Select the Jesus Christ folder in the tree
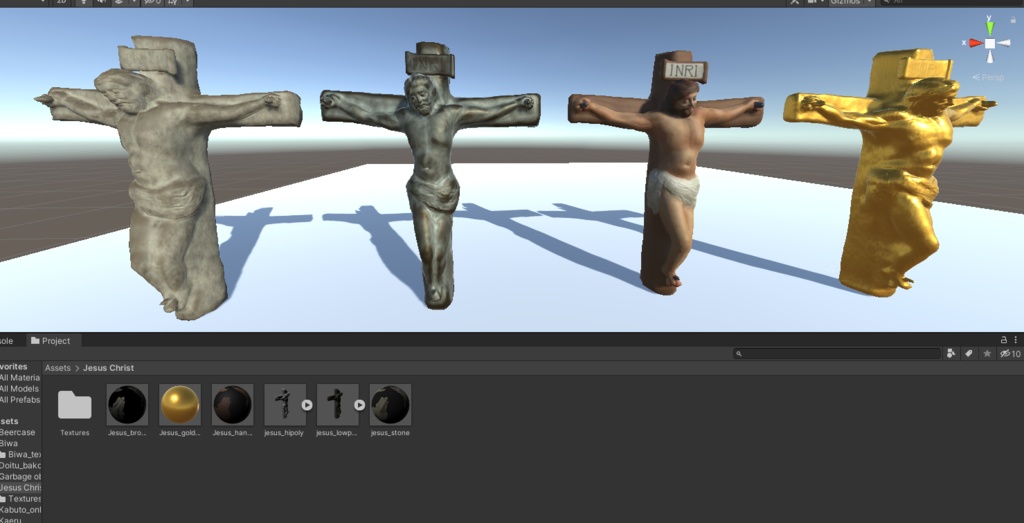The width and height of the screenshot is (1024, 523). (x=21, y=488)
